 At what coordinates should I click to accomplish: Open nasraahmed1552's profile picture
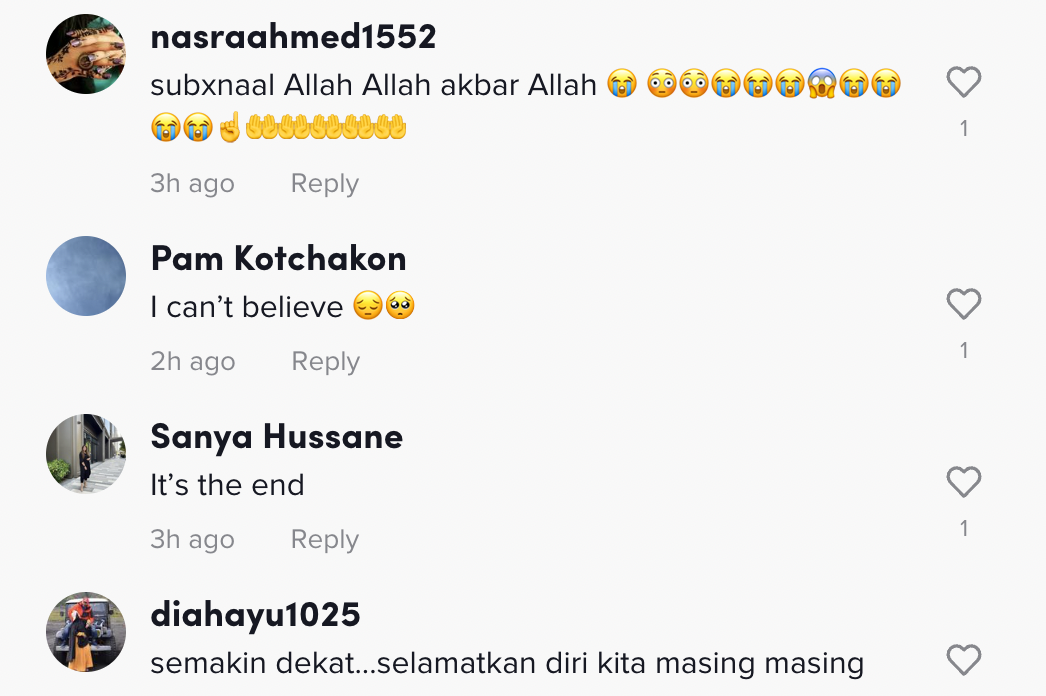tap(86, 53)
